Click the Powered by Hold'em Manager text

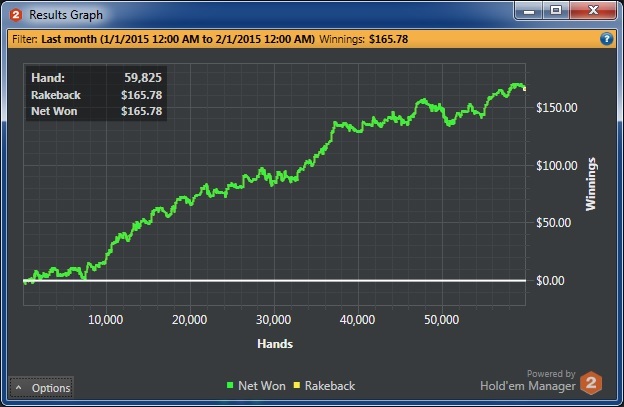(x=528, y=380)
